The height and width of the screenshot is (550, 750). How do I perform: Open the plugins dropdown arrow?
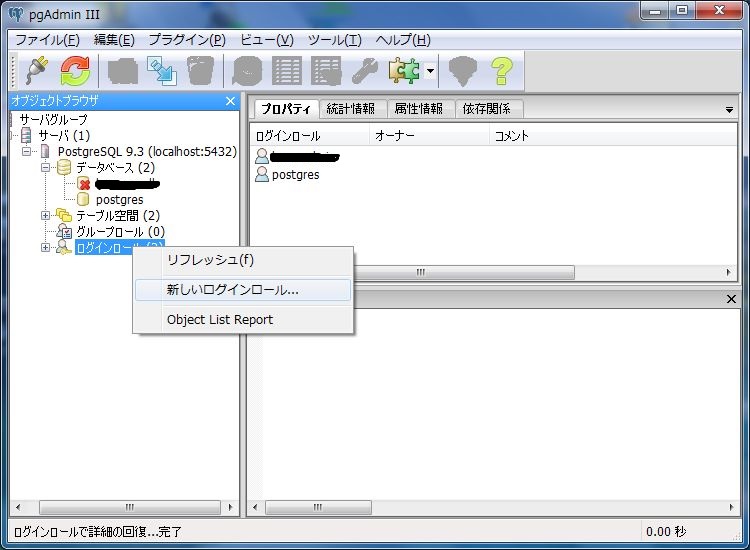tap(430, 71)
